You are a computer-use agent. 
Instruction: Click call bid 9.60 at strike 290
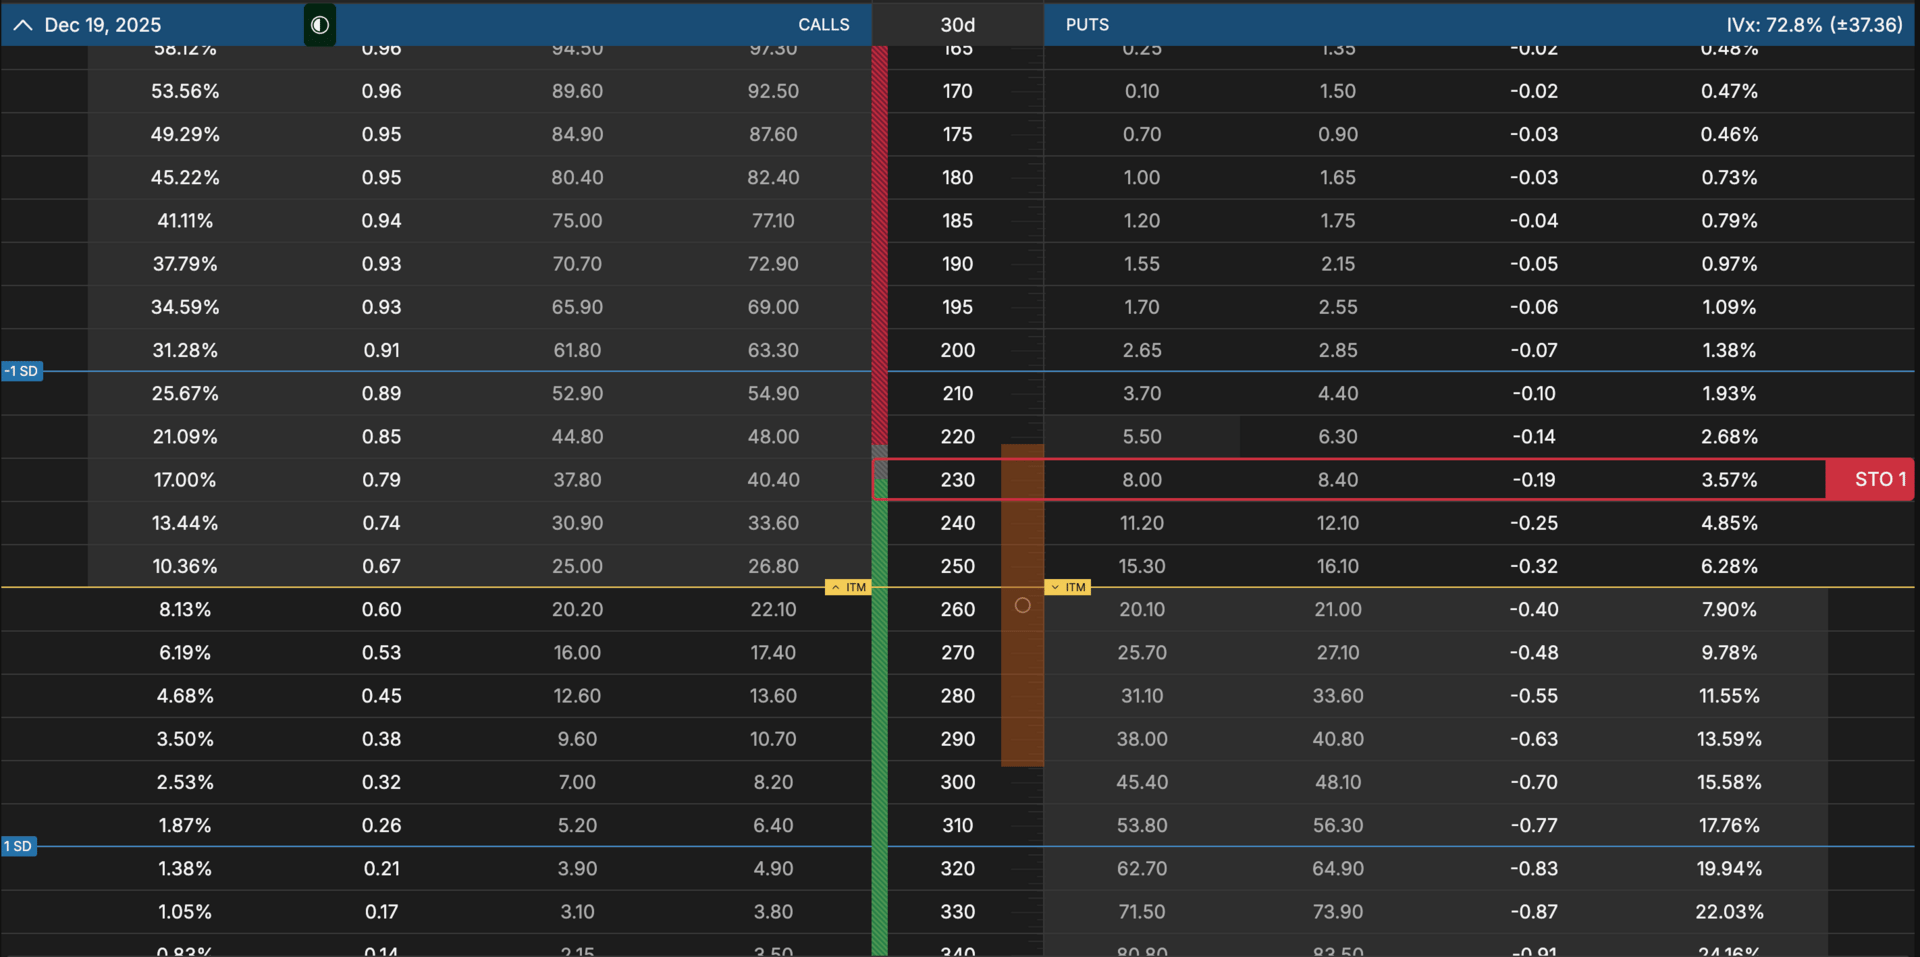pos(577,739)
